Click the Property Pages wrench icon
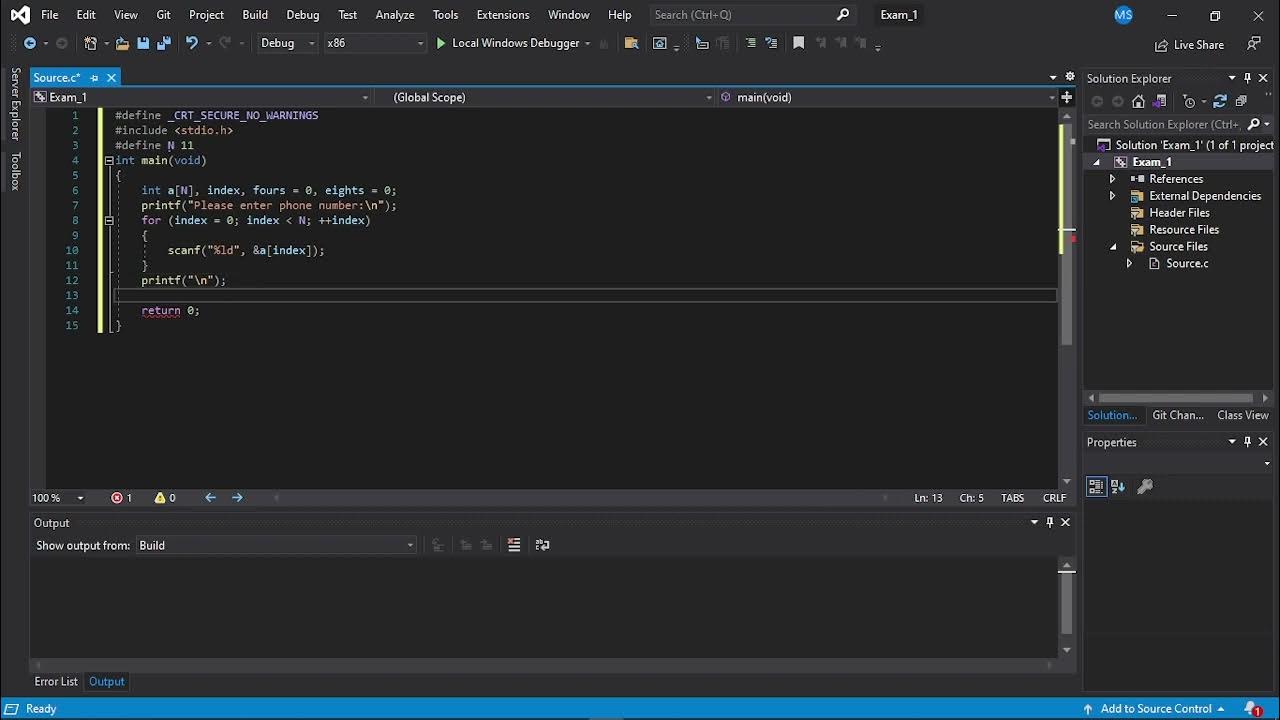 (x=1145, y=486)
